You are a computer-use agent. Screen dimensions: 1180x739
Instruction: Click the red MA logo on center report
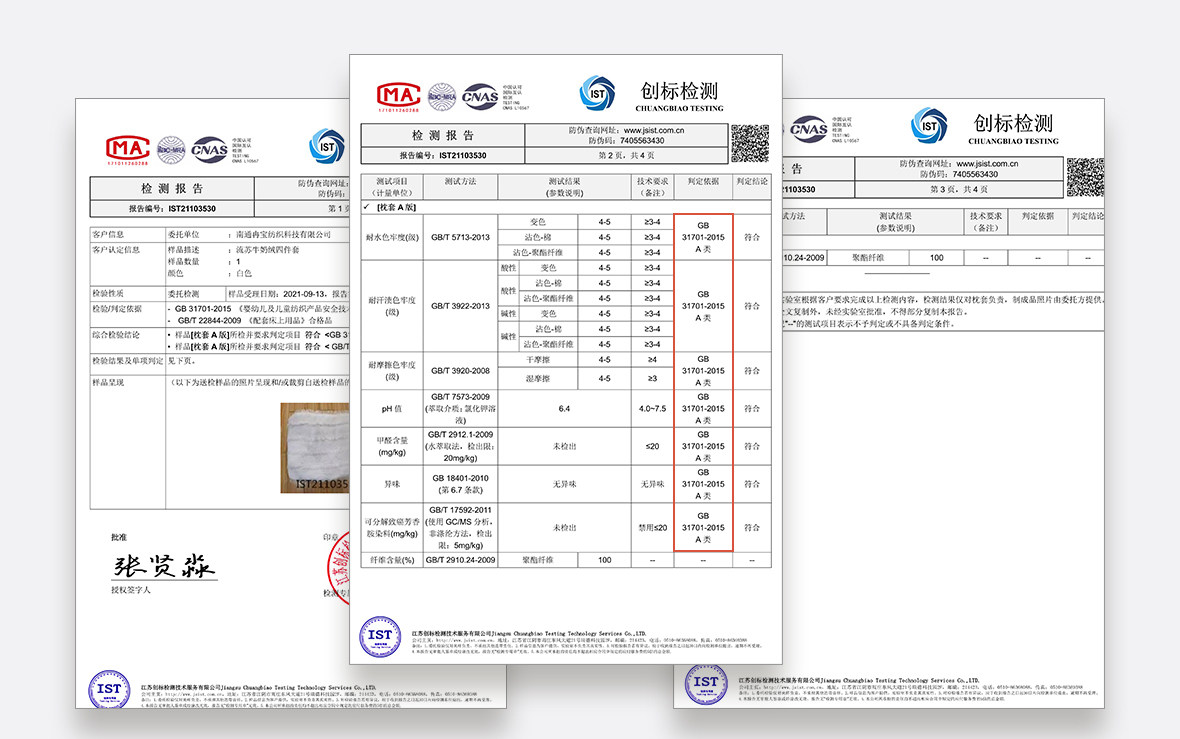coord(398,96)
